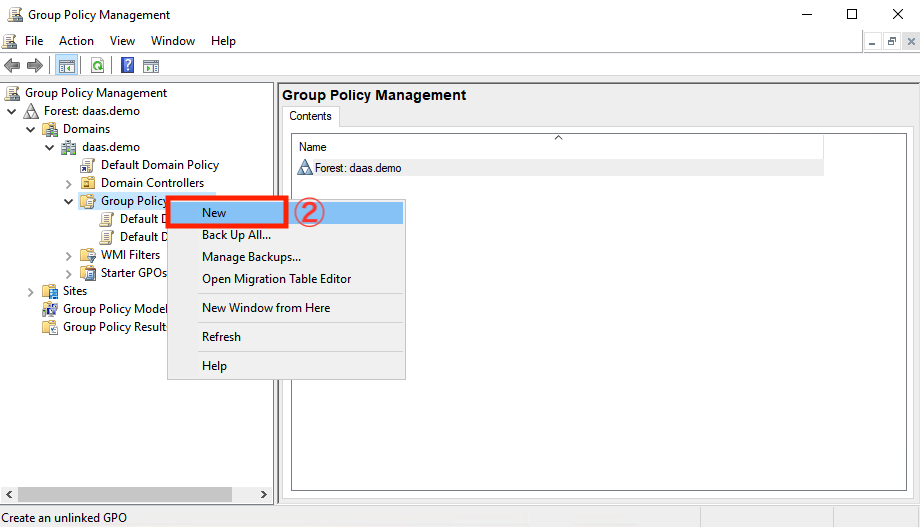Click the Back arrow toolbar icon
920x527 pixels.
[12, 66]
